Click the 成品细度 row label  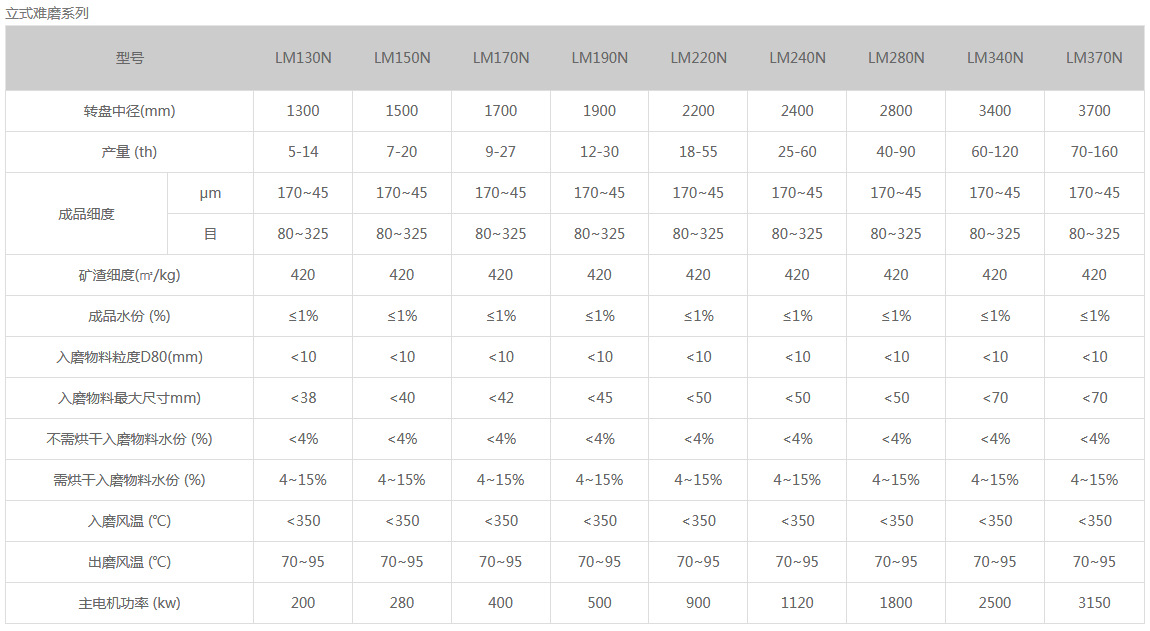(87, 213)
